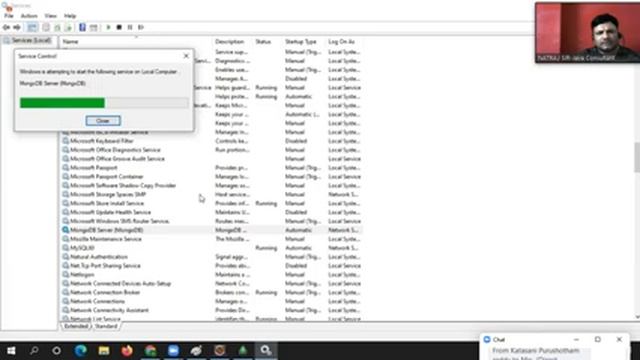Click the Refresh toolbar icon
This screenshot has height=360, width=640.
click(58, 27)
